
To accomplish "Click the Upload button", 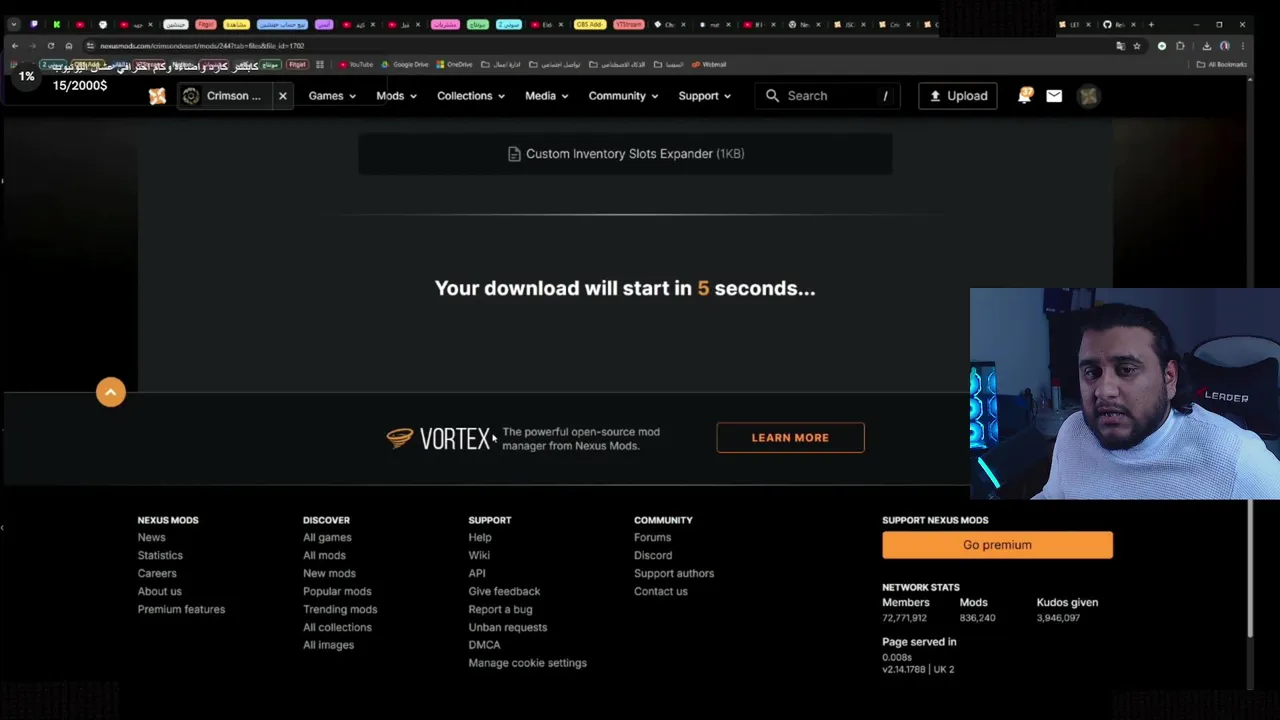I will pyautogui.click(x=958, y=96).
